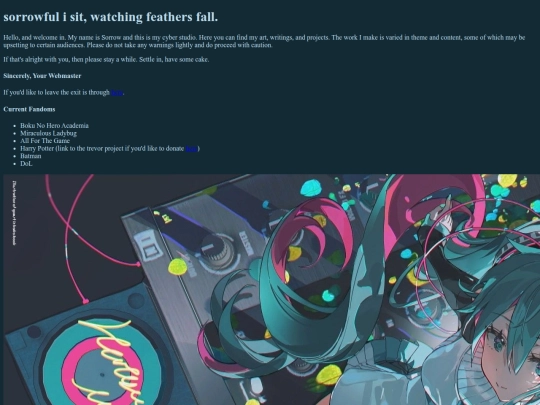Click the small icon on the mixer panel

tap(149, 246)
